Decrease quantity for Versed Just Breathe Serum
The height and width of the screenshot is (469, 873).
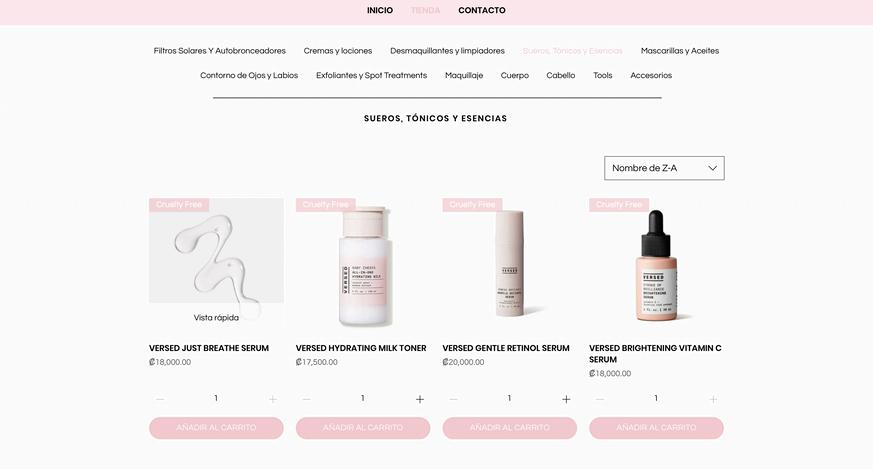pos(160,399)
